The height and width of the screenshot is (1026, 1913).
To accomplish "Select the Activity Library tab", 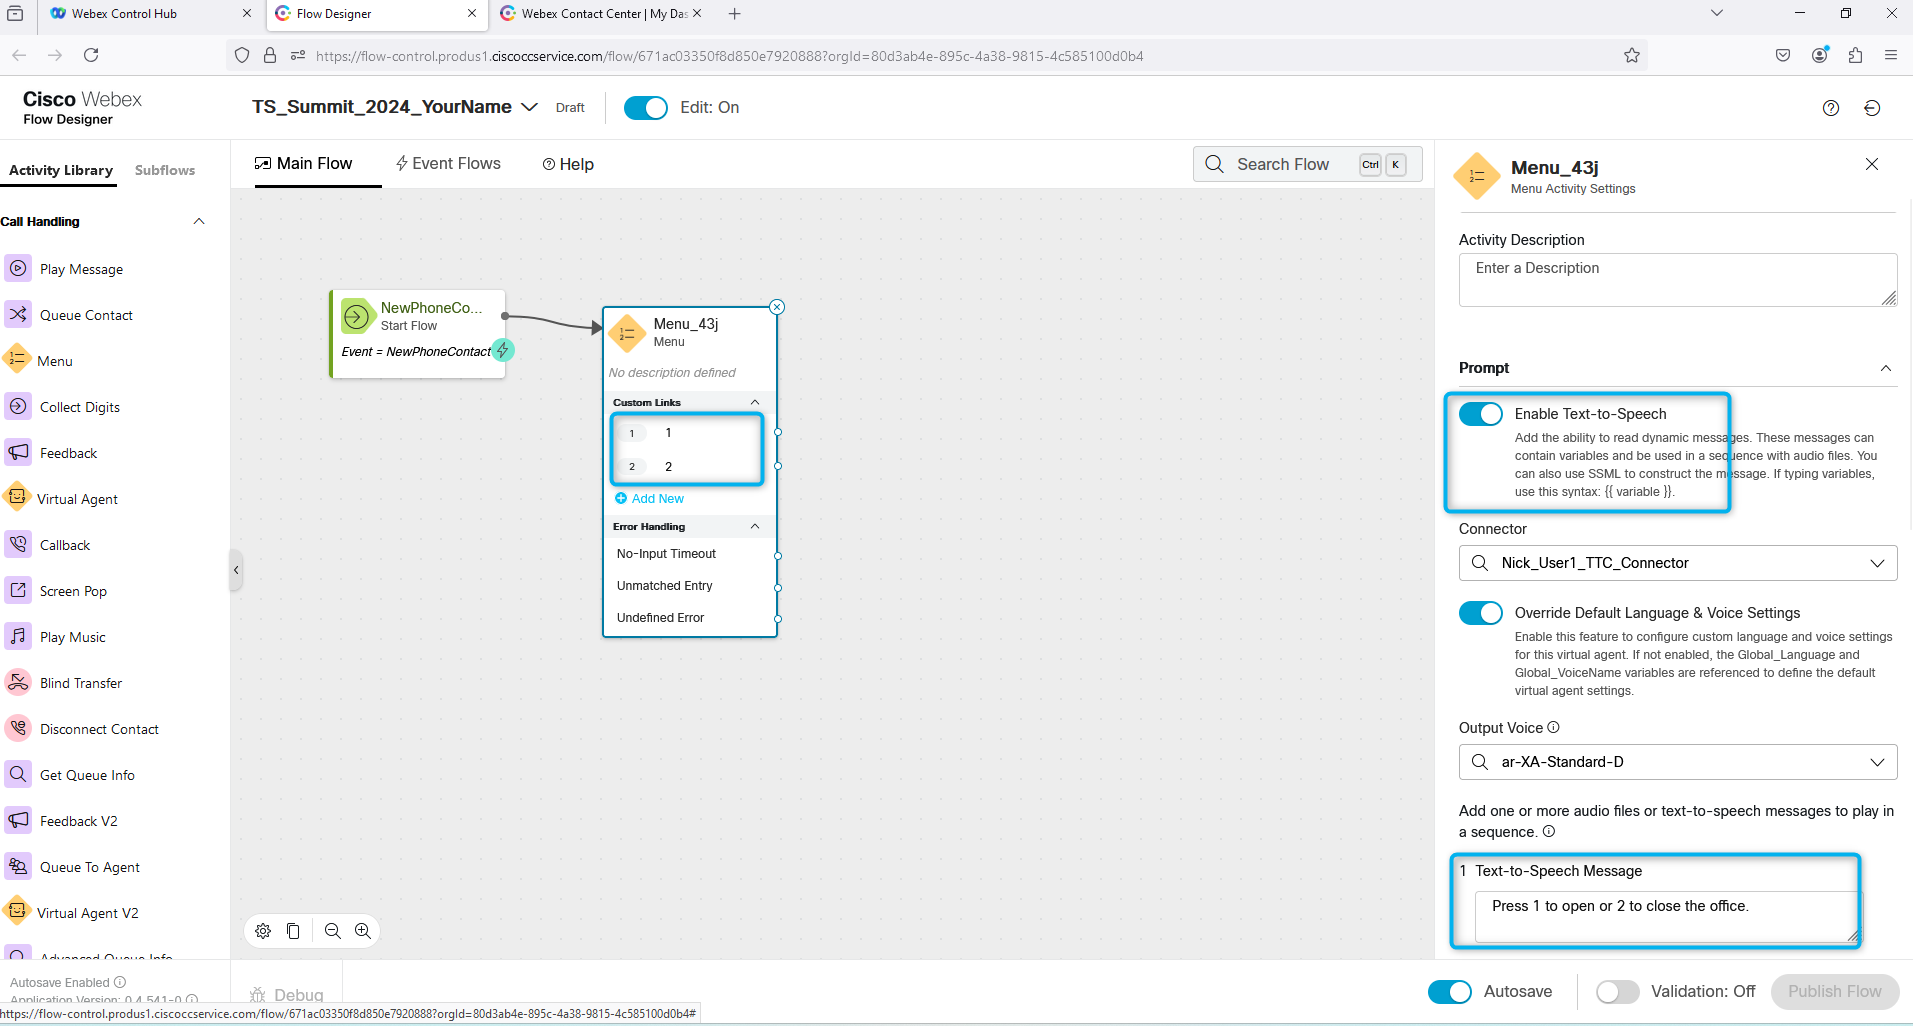I will (x=61, y=170).
